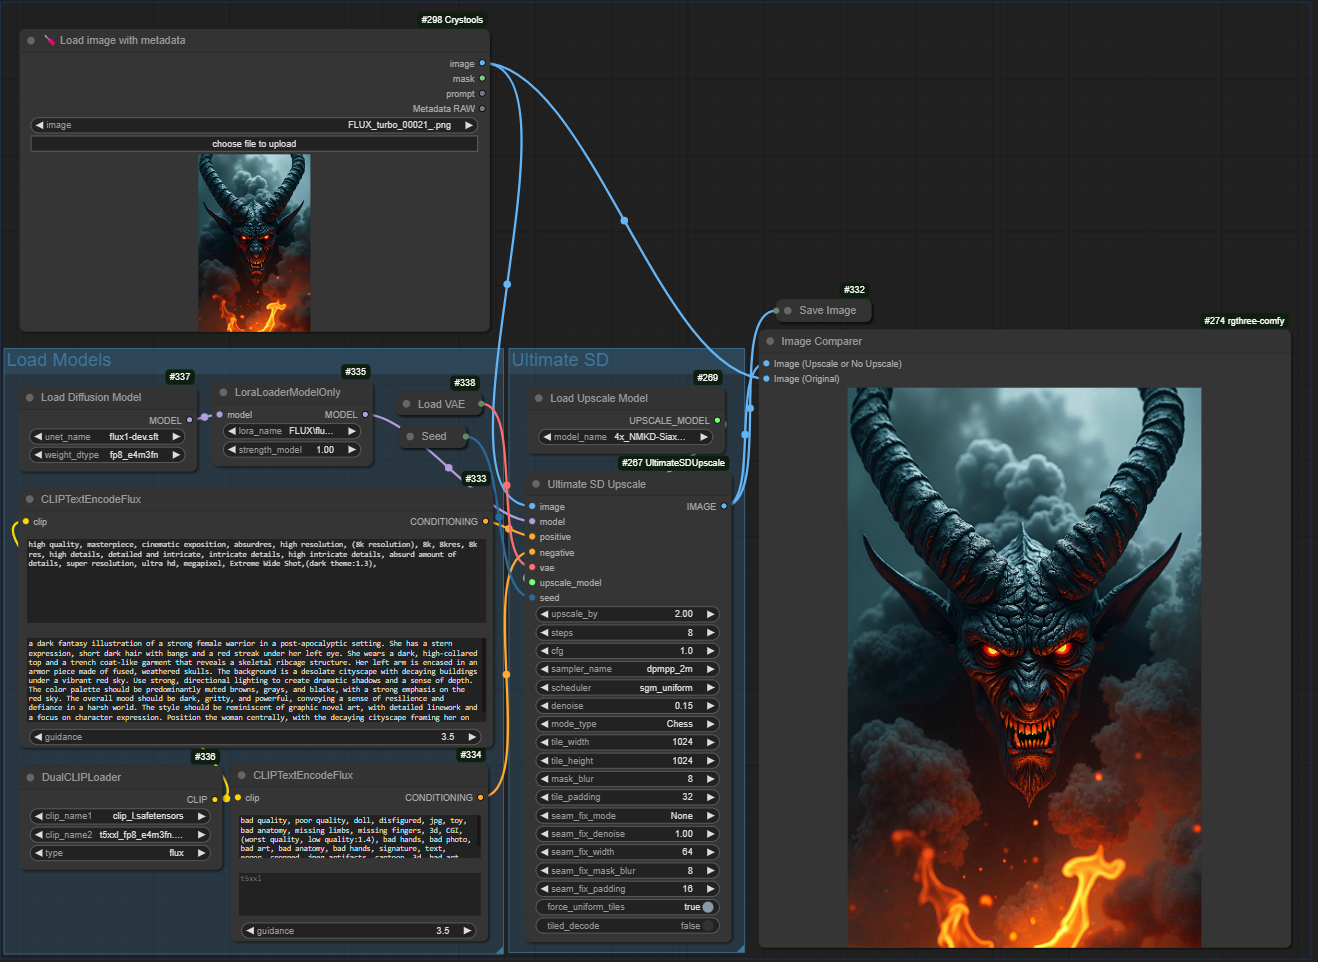Collapse the Ultimate SD Upscale node
Viewport: 1318px width, 962px height.
[536, 484]
